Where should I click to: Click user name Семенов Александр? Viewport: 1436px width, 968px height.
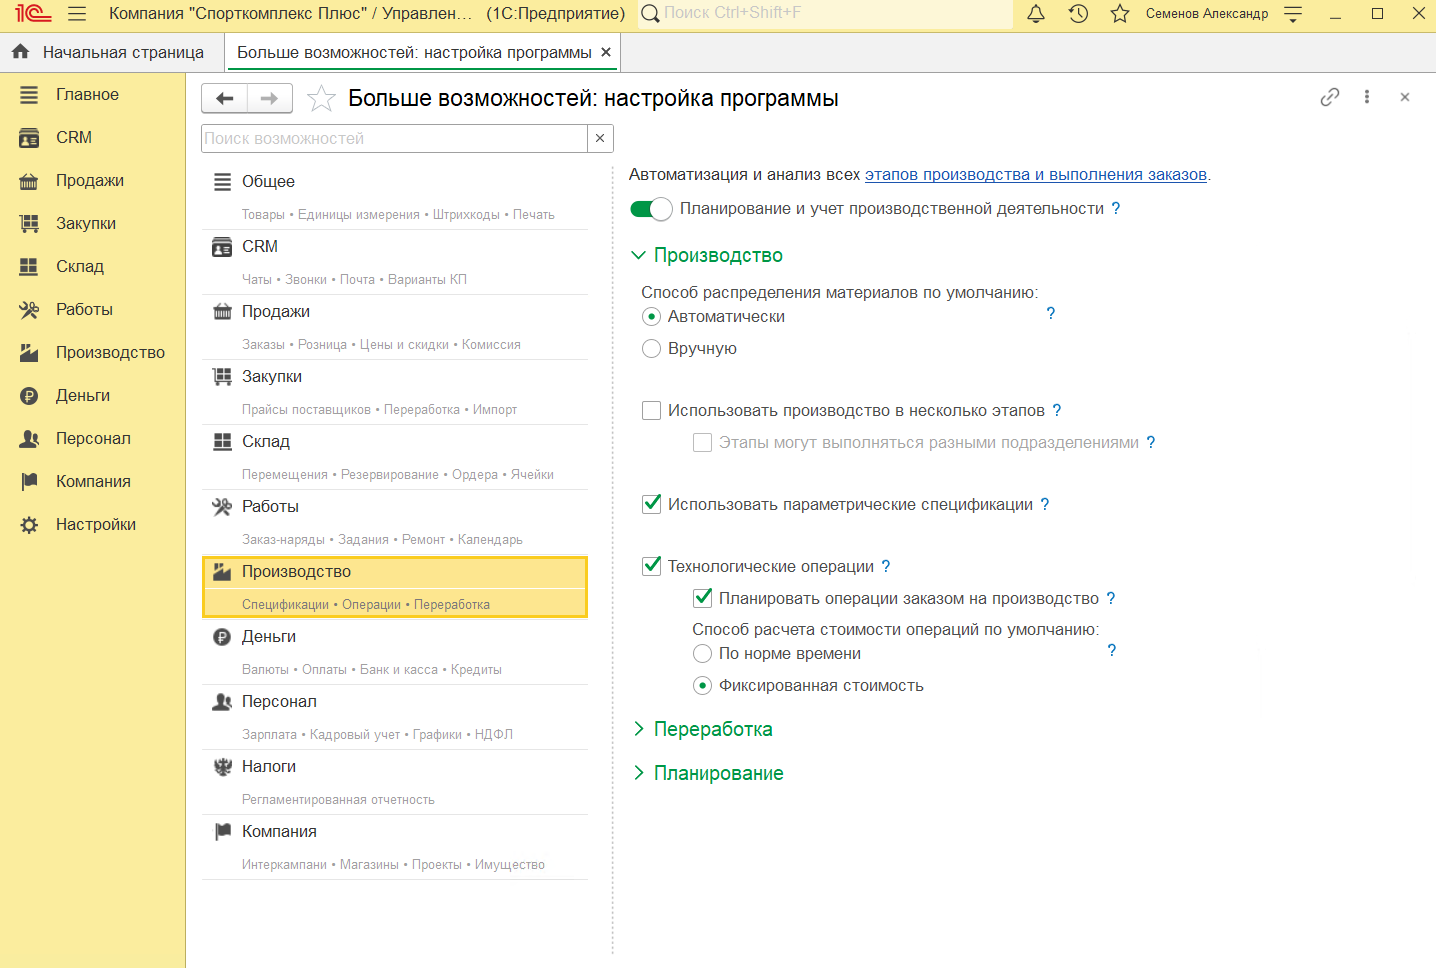pos(1207,14)
